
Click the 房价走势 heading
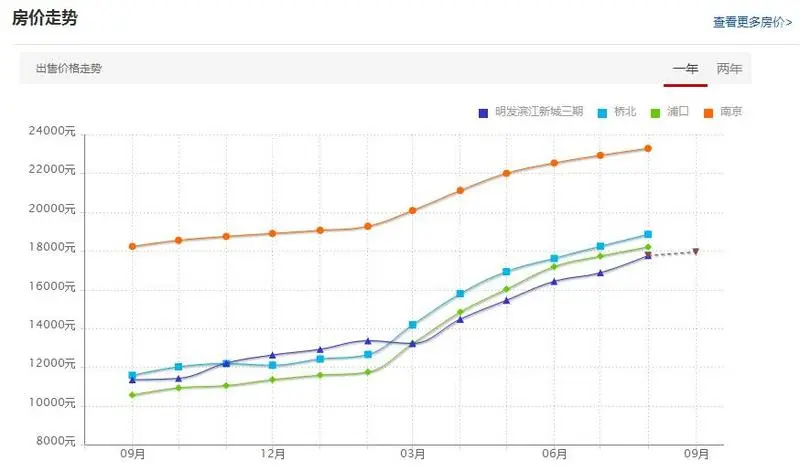44,18
